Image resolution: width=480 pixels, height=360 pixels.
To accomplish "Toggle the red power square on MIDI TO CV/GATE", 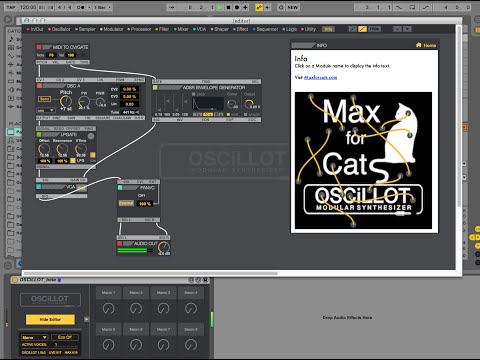I will [x=39, y=47].
